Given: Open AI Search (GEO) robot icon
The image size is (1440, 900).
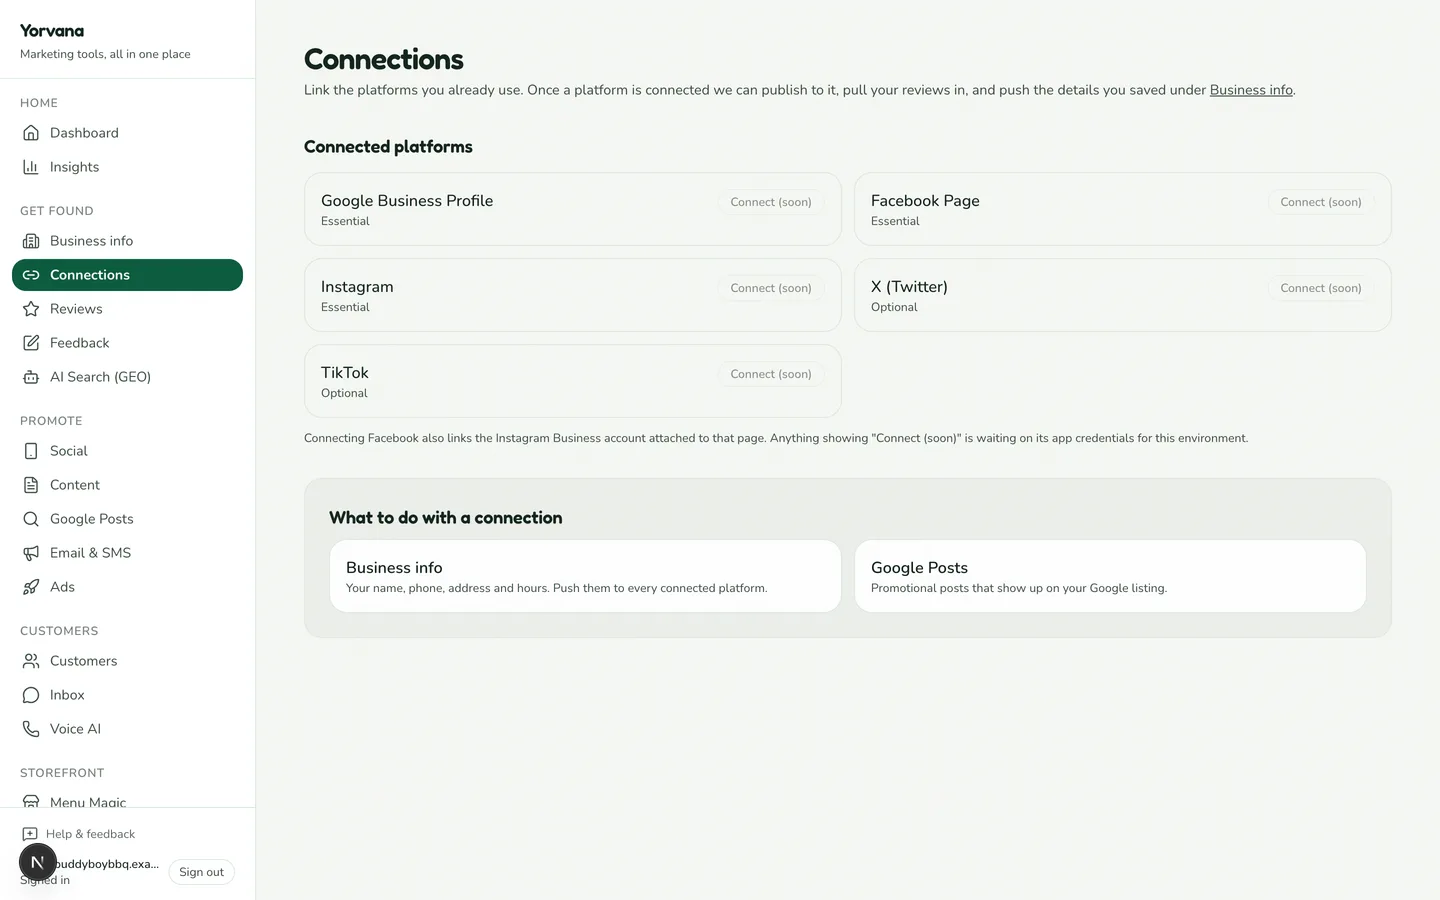Looking at the screenshot, I should point(31,377).
